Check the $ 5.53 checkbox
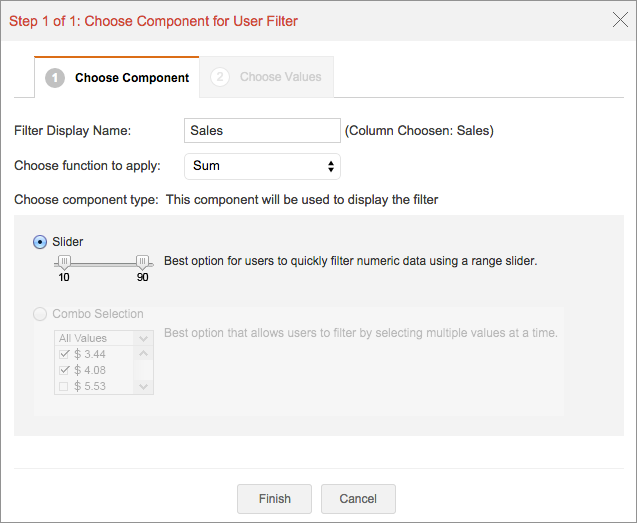The width and height of the screenshot is (637, 523). (x=65, y=386)
